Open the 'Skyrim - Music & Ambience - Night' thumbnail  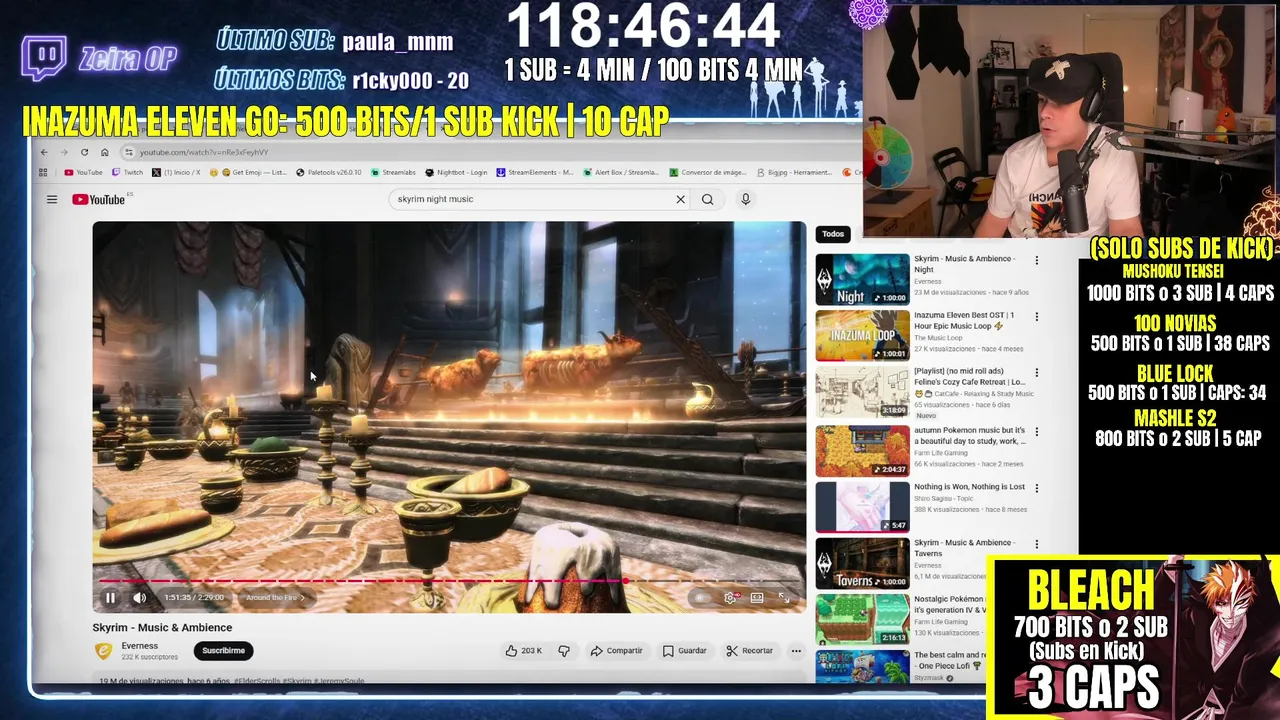862,279
